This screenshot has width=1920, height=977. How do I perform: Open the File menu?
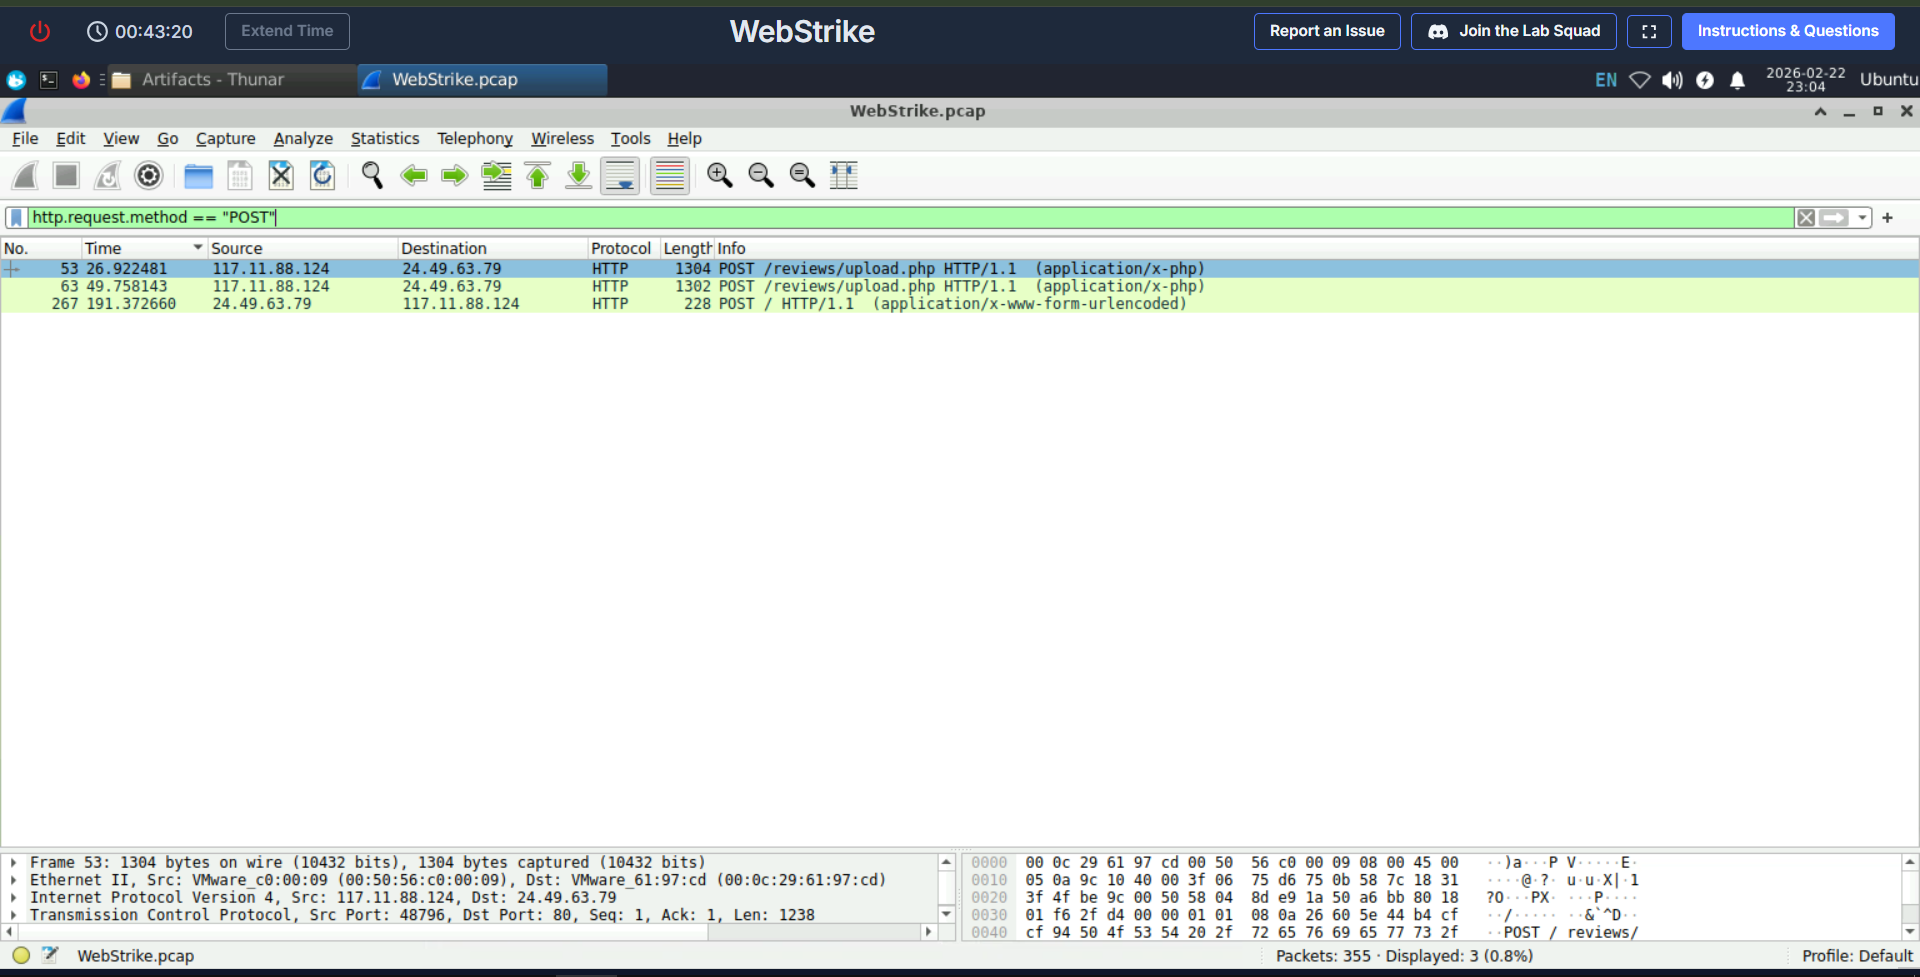pyautogui.click(x=25, y=138)
